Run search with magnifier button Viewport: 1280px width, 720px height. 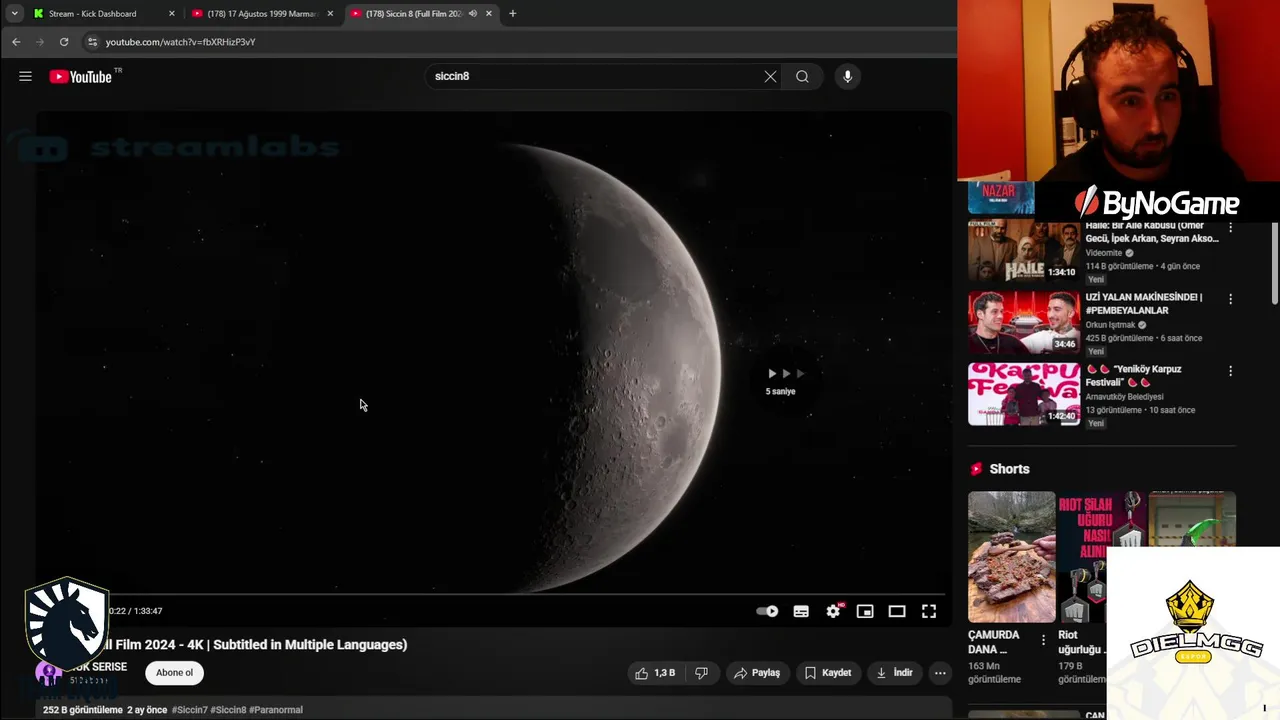(x=802, y=76)
